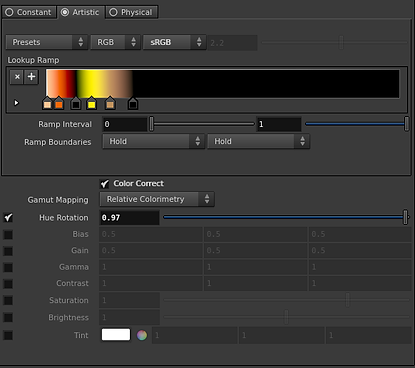
Task: Click the Saturation slider handle
Action: [347, 300]
